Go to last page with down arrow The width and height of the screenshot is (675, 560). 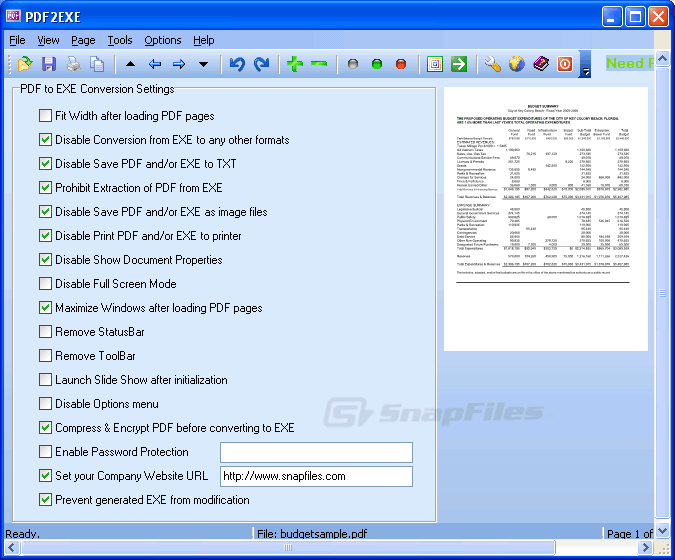tap(203, 65)
